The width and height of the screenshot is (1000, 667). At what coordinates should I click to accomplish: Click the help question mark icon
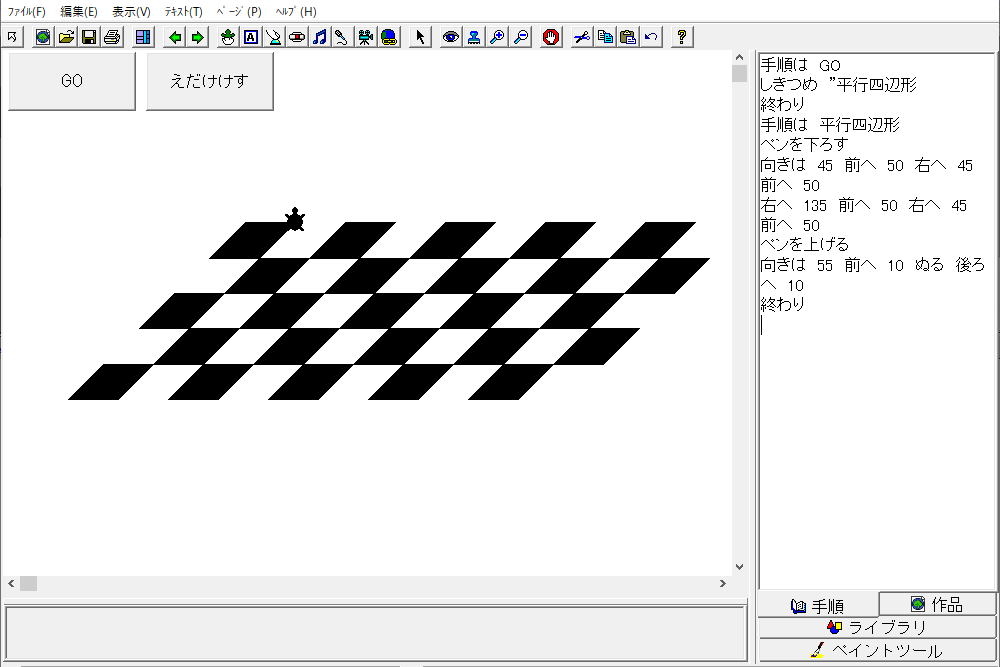(x=682, y=37)
